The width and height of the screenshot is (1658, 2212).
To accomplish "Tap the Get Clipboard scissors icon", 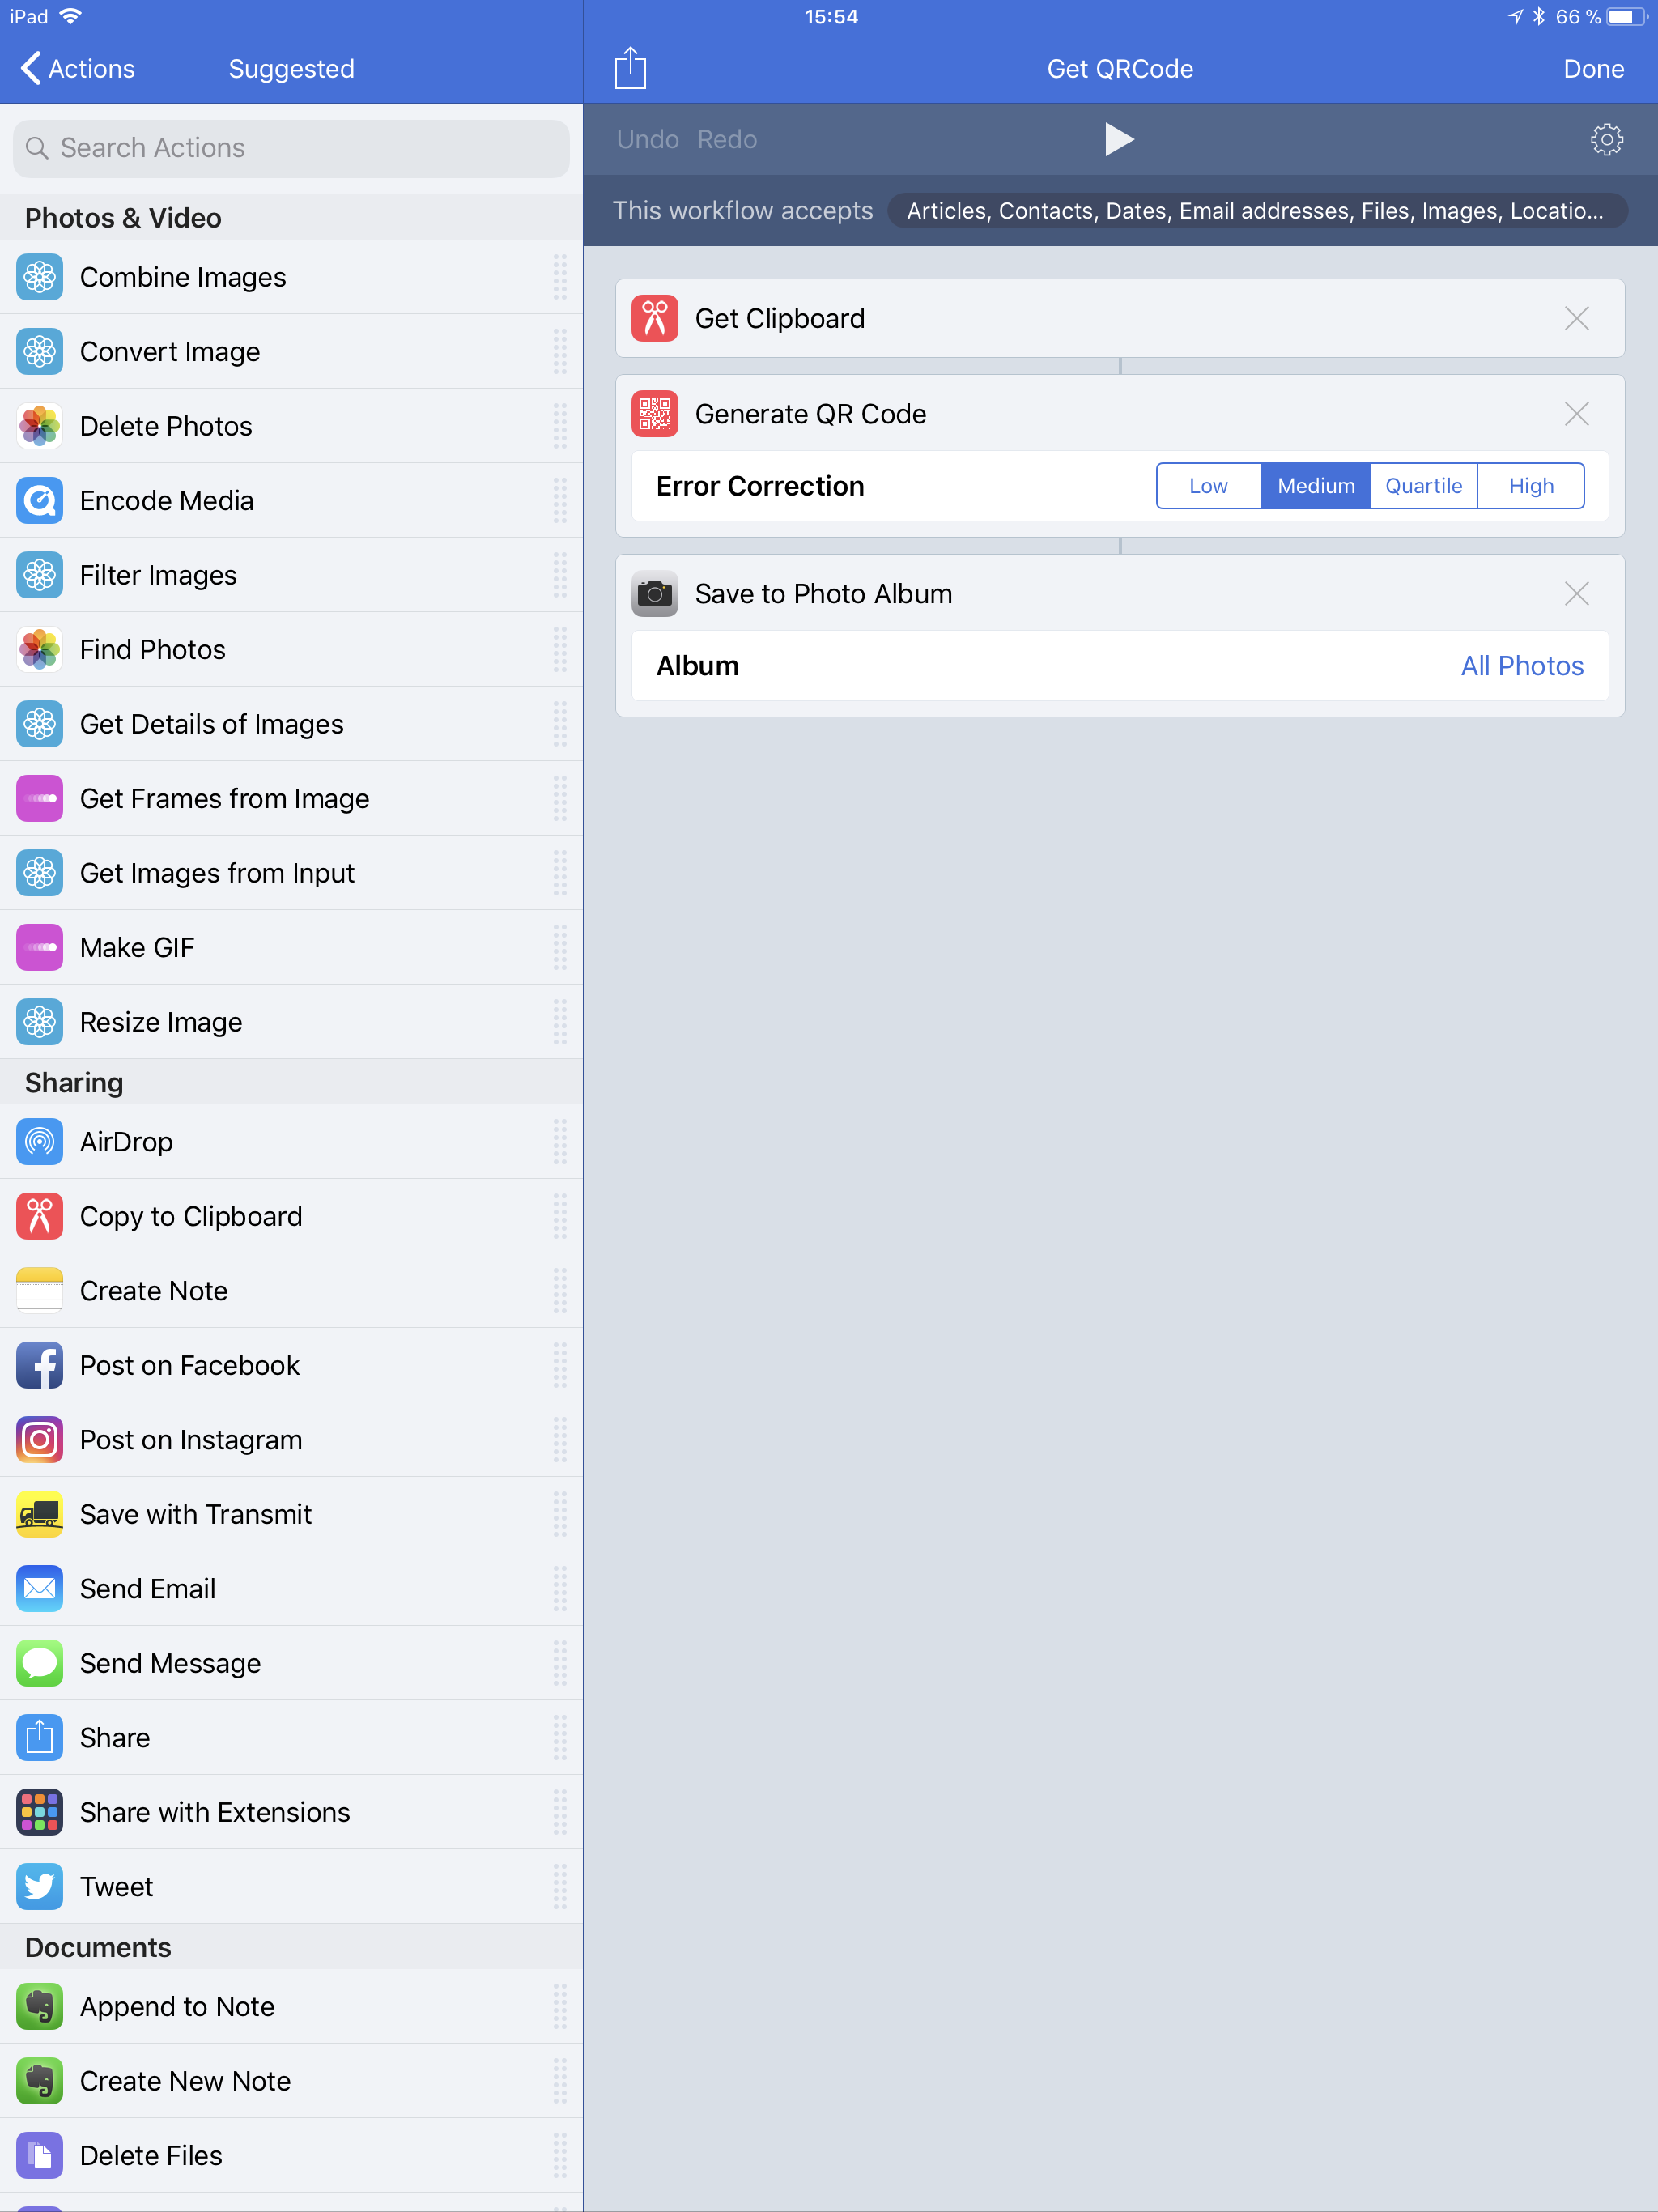I will pyautogui.click(x=655, y=318).
